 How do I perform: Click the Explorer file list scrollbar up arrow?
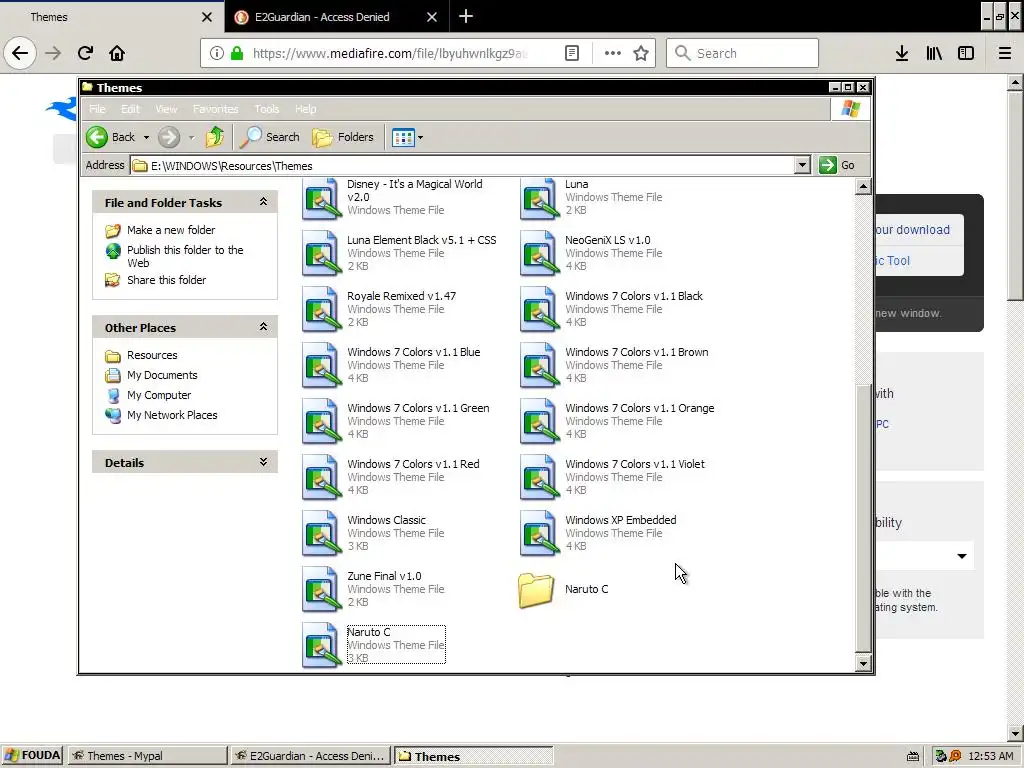click(x=863, y=187)
